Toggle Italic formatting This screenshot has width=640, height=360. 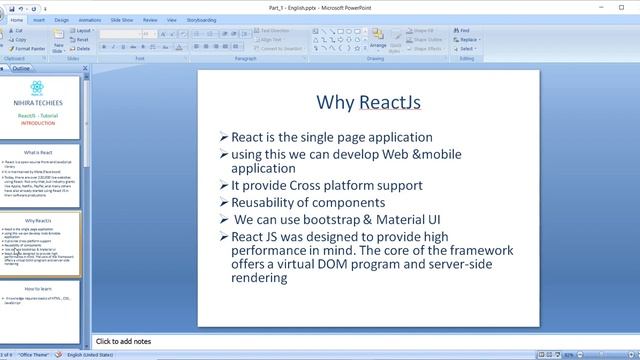[x=113, y=47]
